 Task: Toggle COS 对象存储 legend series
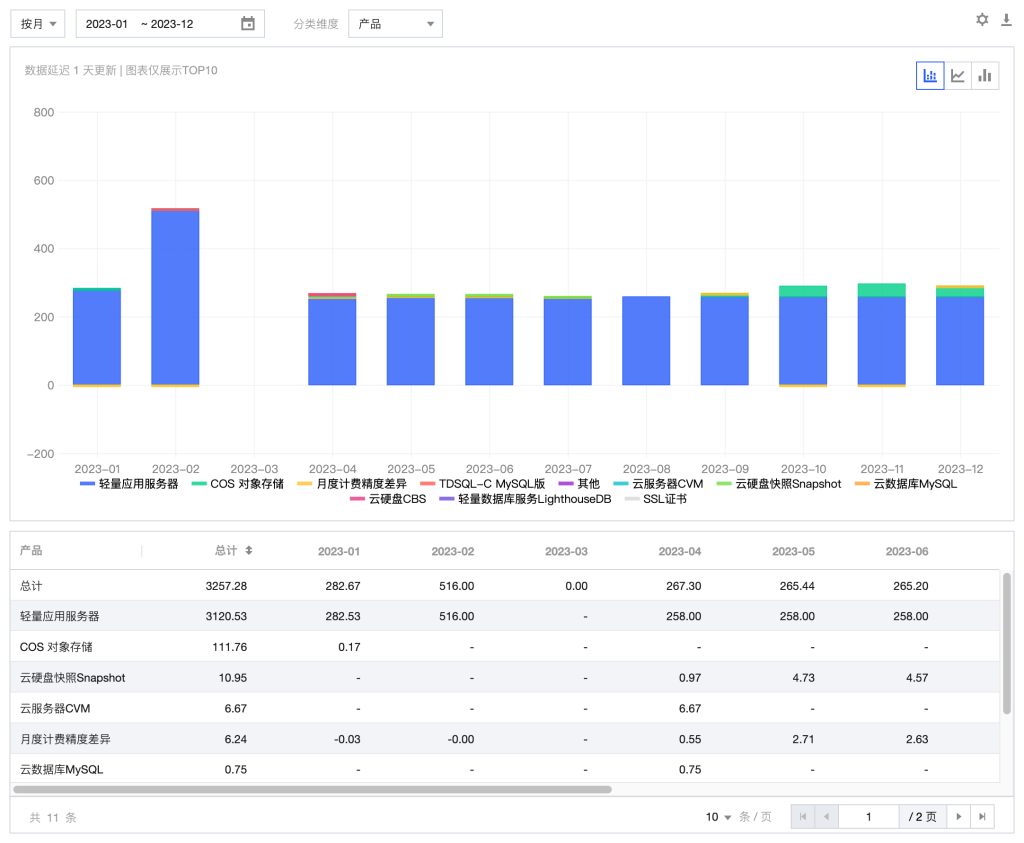pos(238,484)
